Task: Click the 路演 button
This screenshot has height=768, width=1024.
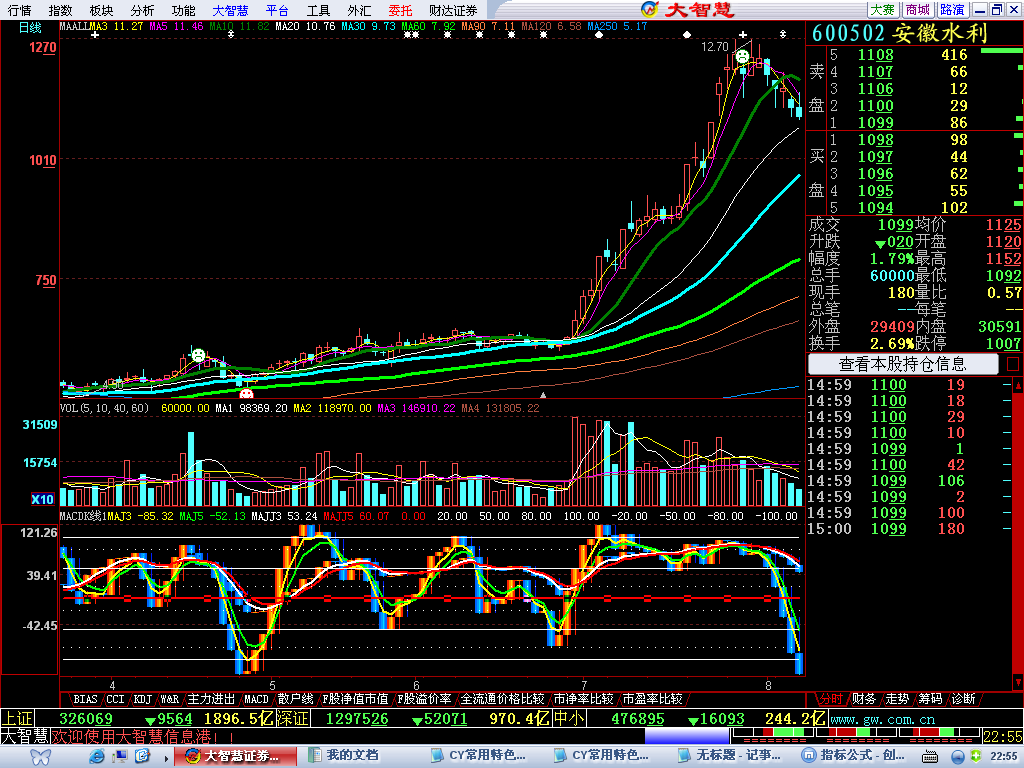Action: [x=952, y=10]
